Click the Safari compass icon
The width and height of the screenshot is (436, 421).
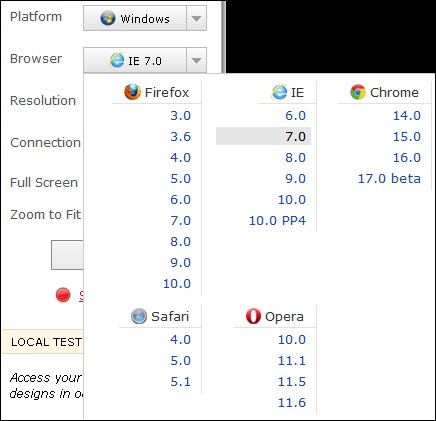coord(139,316)
